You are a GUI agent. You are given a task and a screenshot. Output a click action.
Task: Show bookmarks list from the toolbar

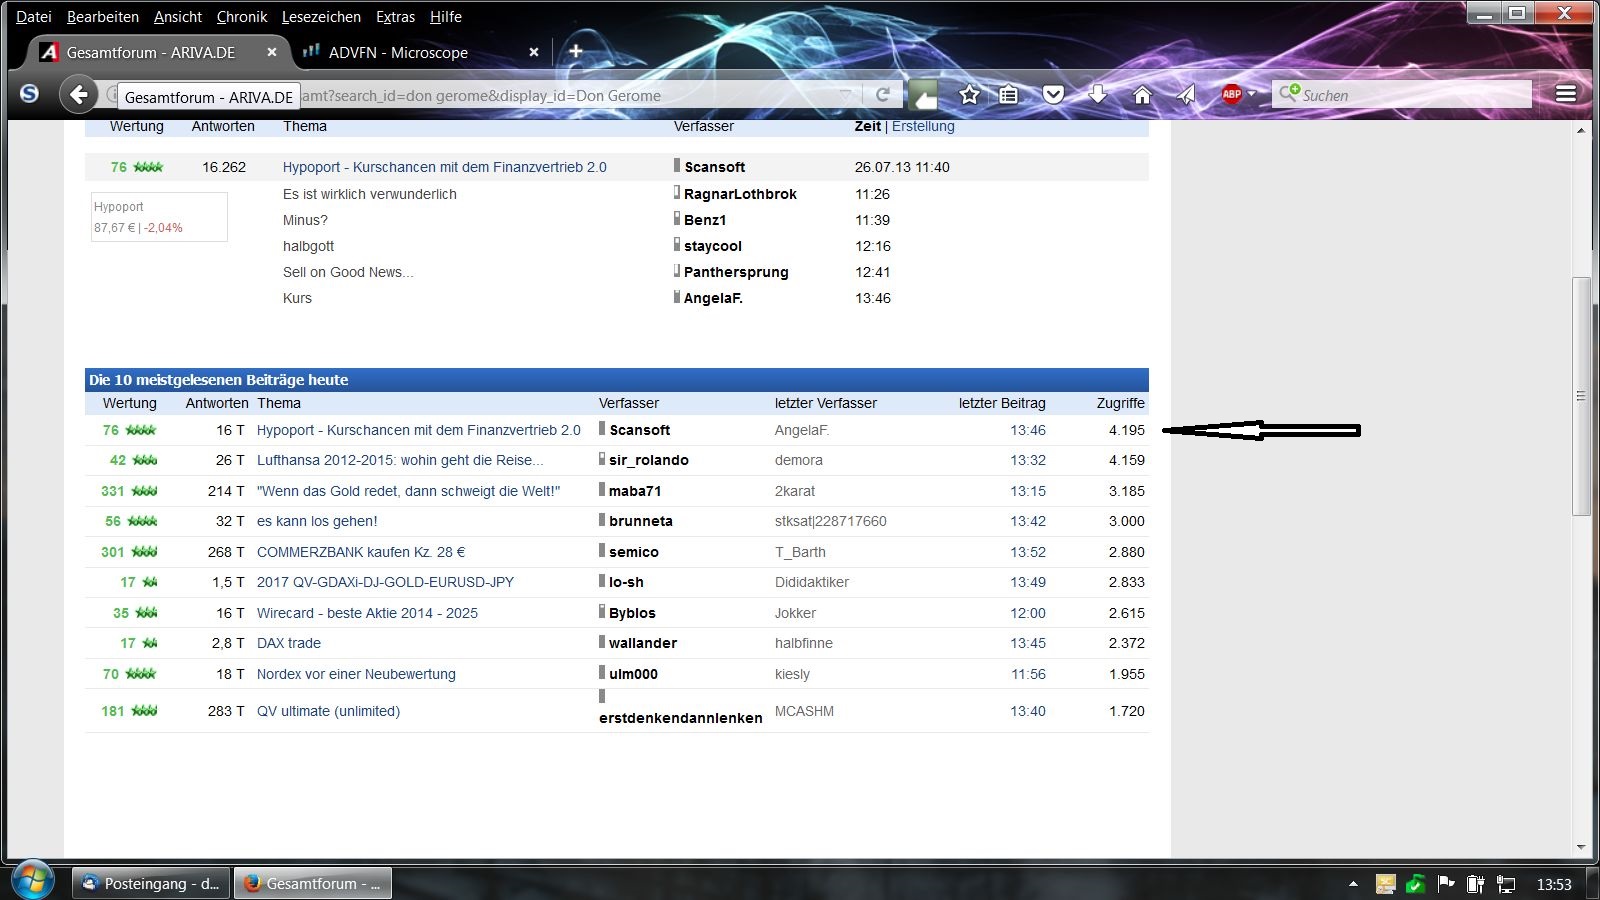[x=1009, y=95]
